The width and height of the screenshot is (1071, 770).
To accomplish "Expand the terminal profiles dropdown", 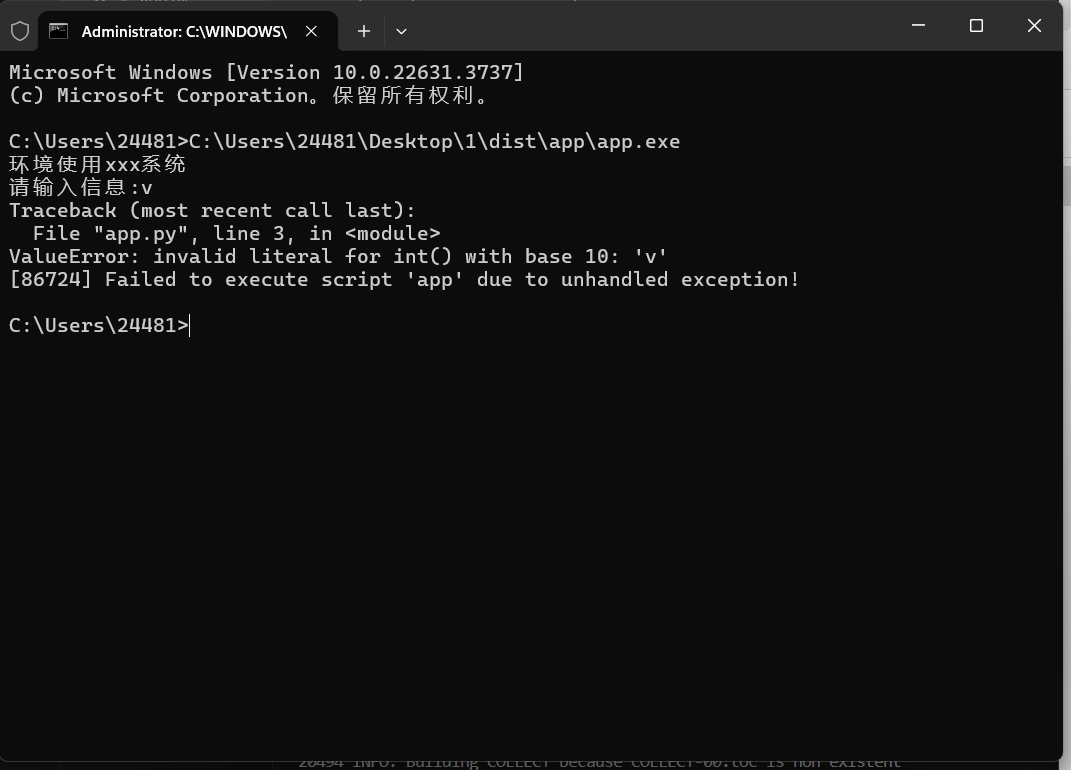I will (x=401, y=31).
